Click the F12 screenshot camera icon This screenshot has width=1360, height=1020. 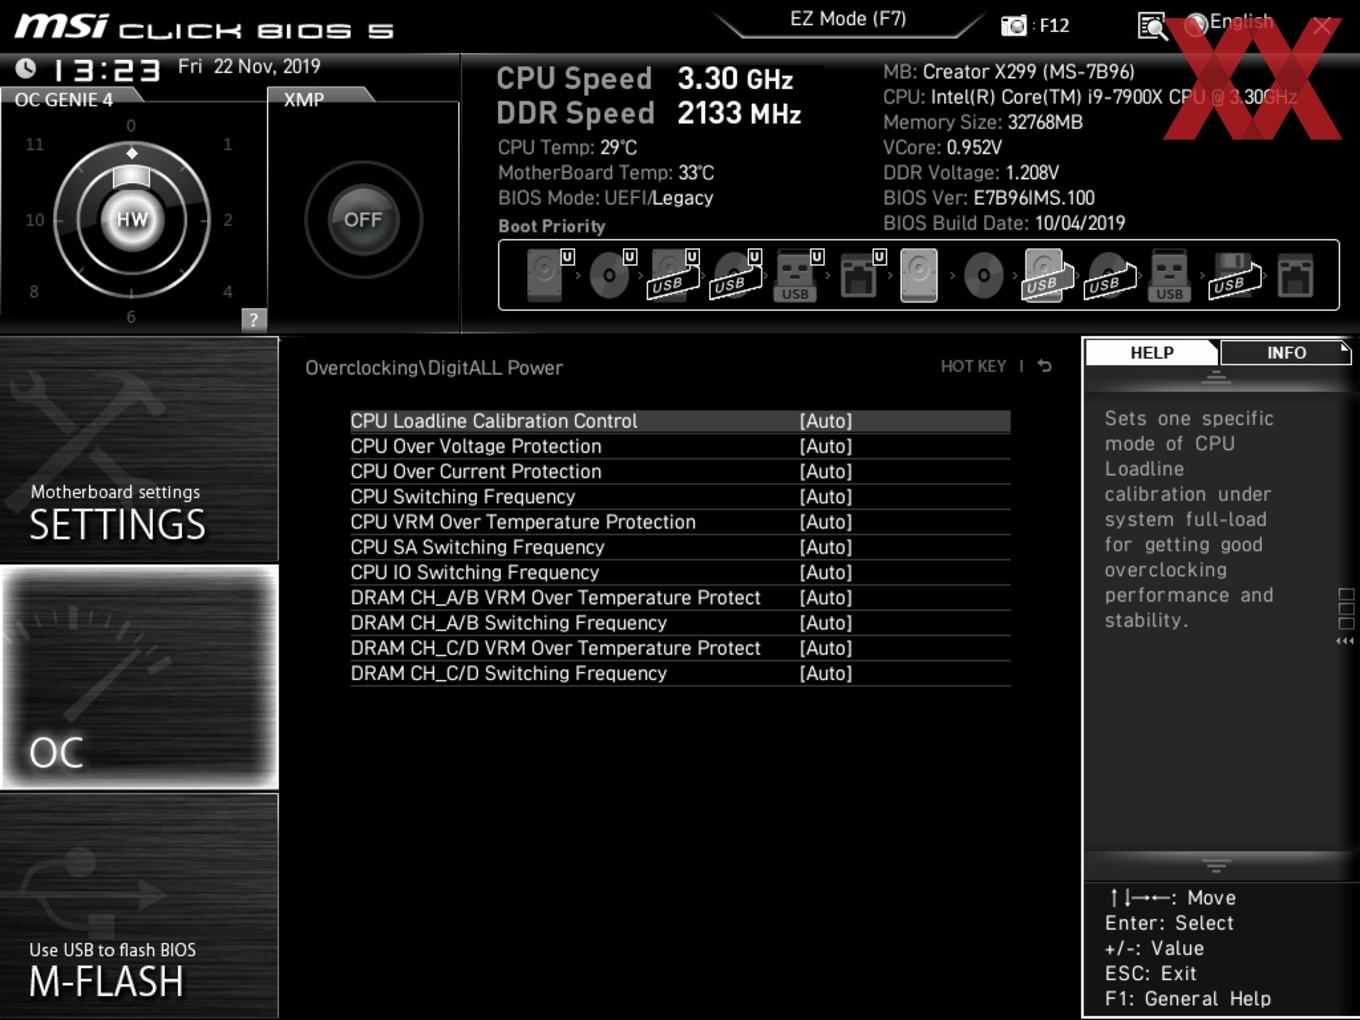point(1014,26)
